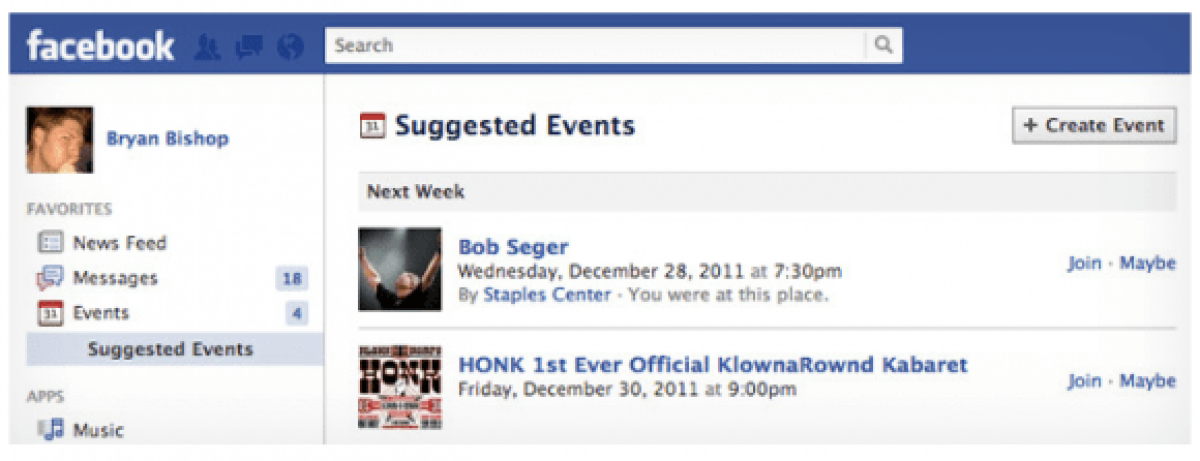
Task: Open Bryan Bishop profile picture
Action: point(60,140)
